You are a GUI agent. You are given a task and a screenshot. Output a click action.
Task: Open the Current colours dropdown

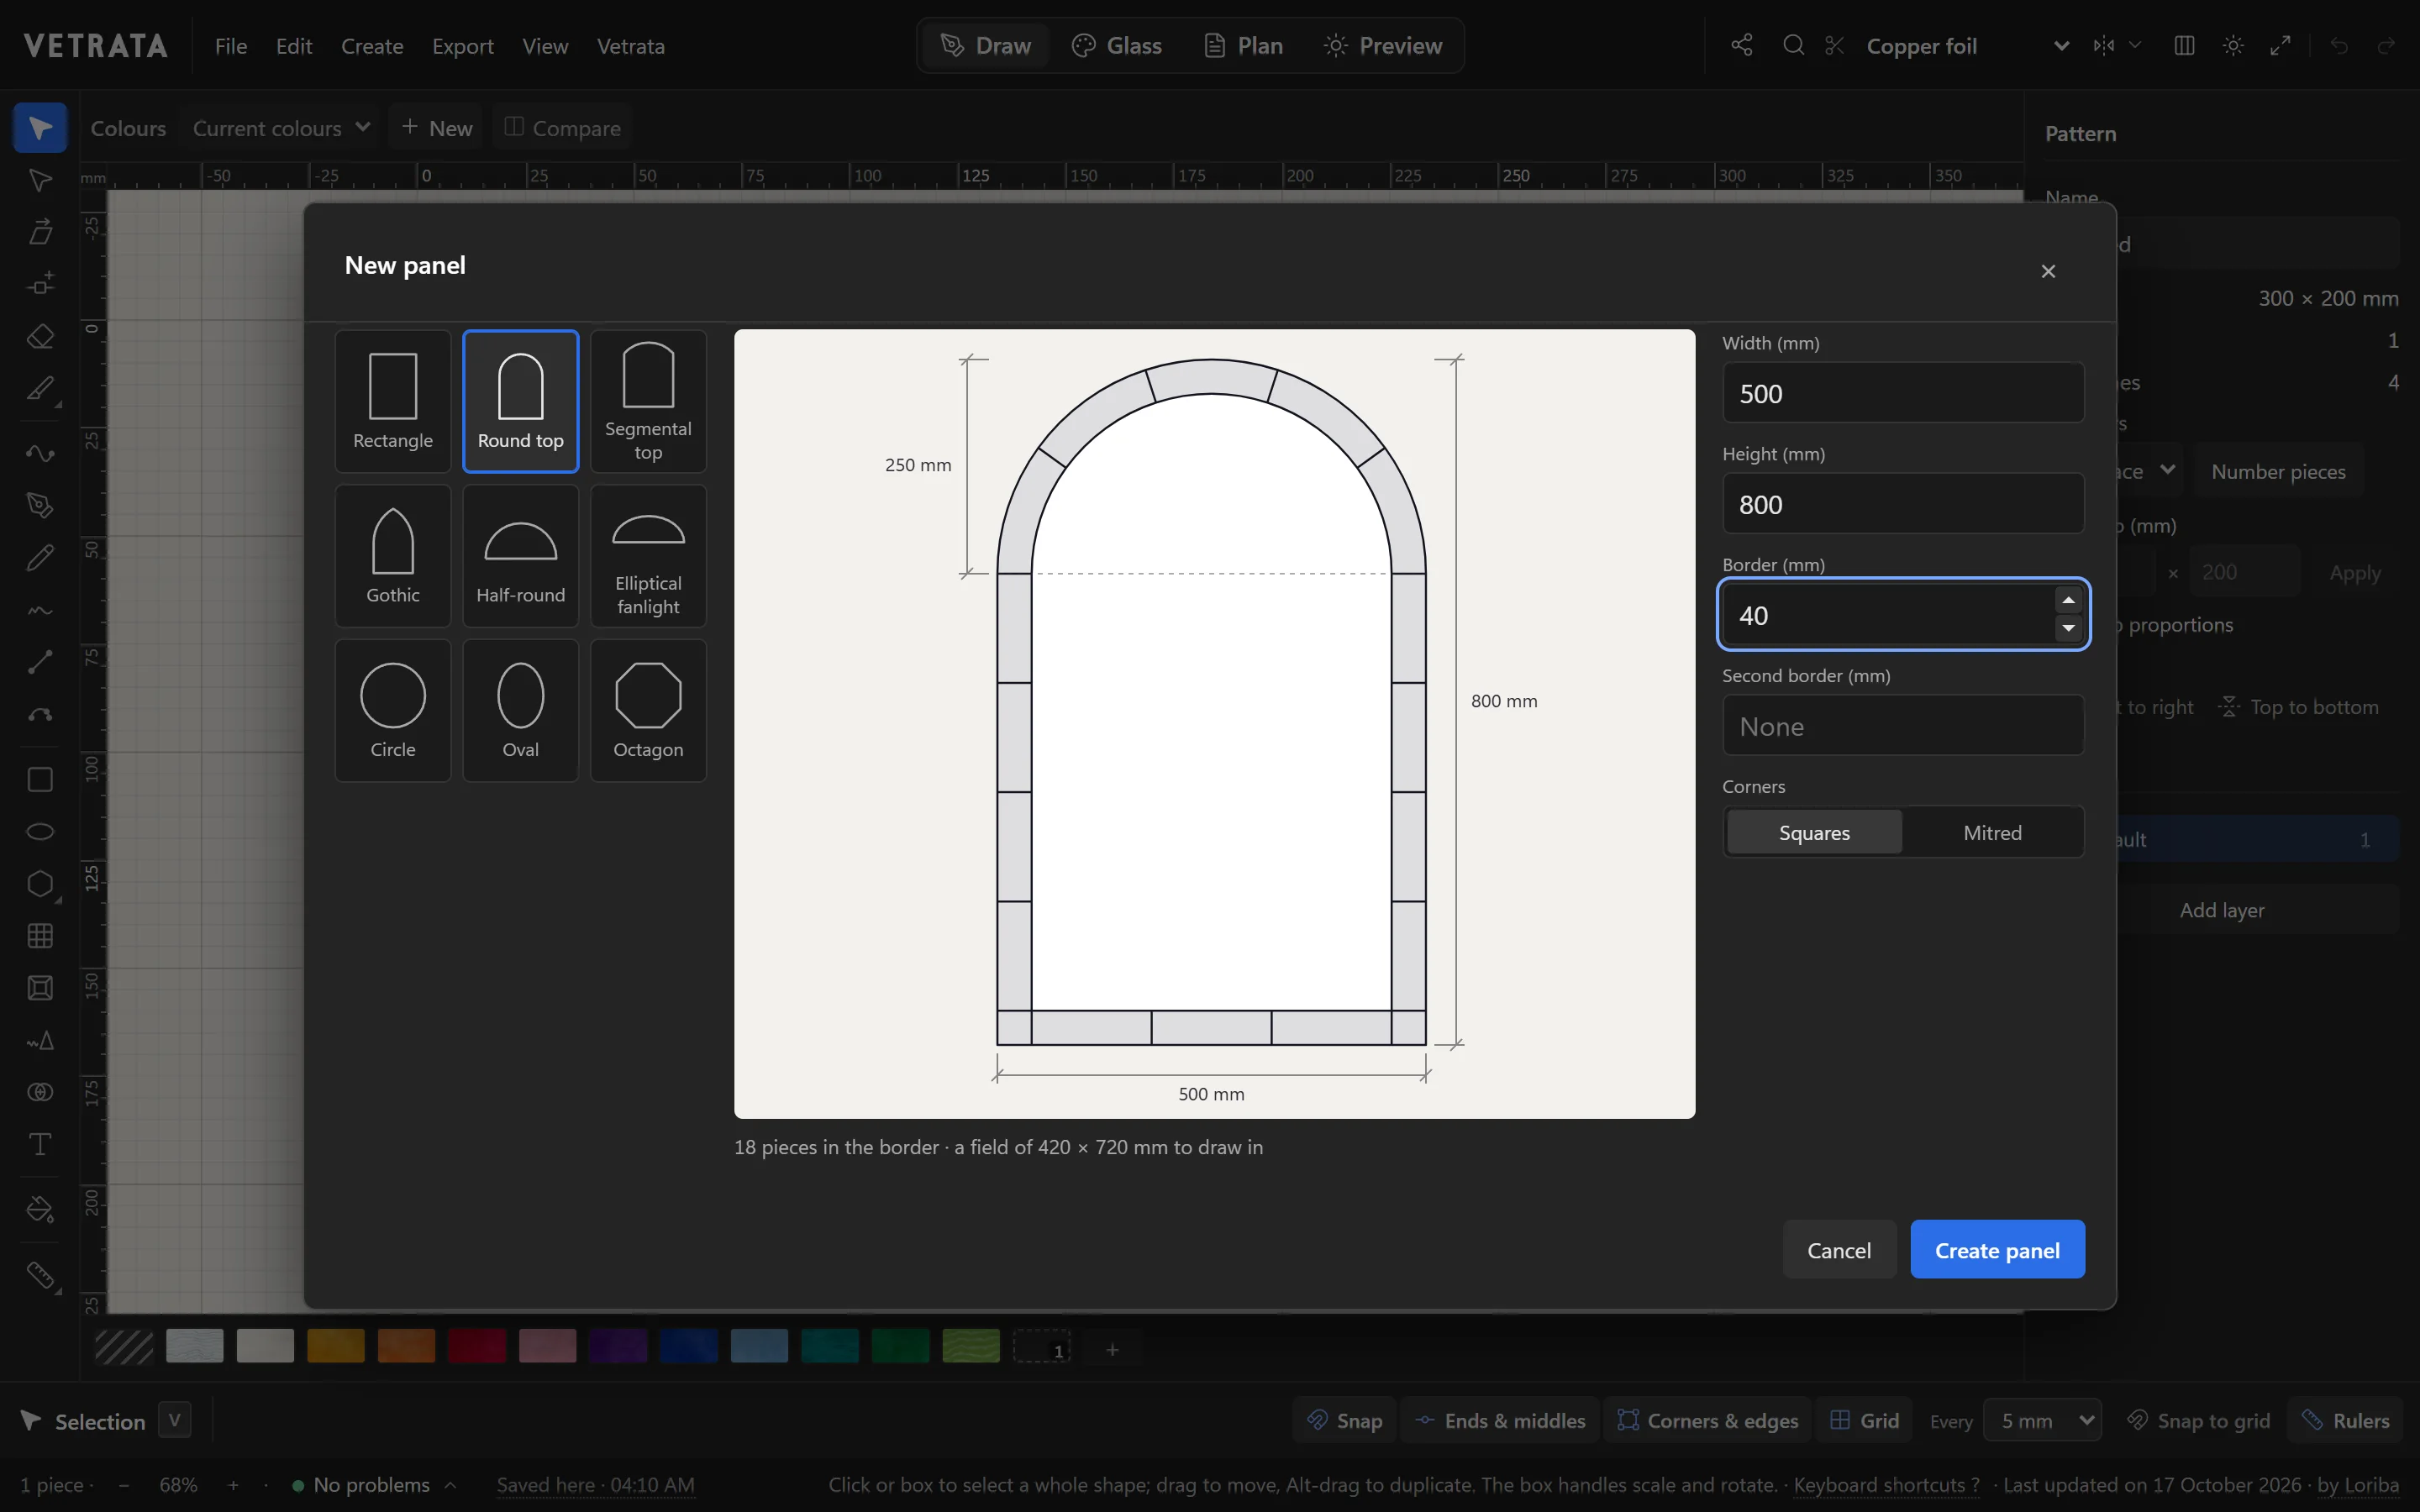pos(281,128)
